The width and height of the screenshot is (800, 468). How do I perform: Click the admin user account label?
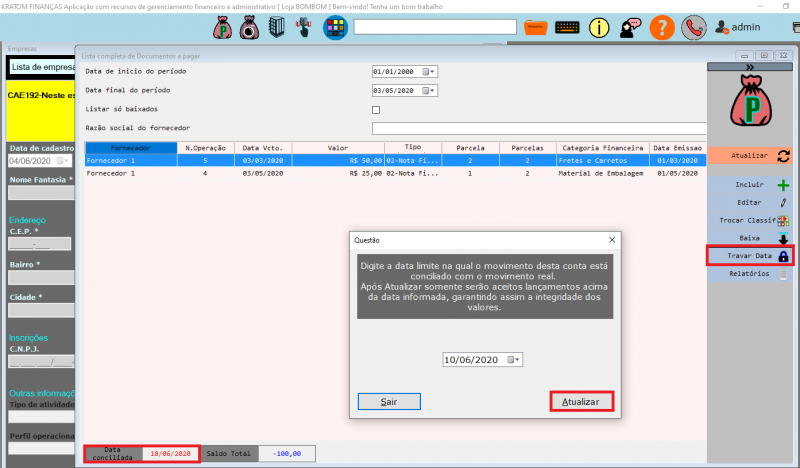click(x=746, y=28)
